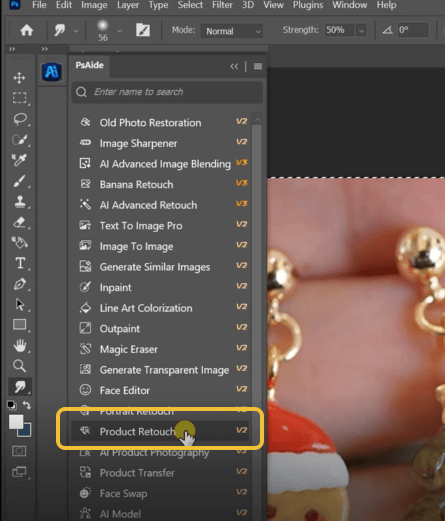Swap foreground and background colors

pyautogui.click(x=27, y=405)
